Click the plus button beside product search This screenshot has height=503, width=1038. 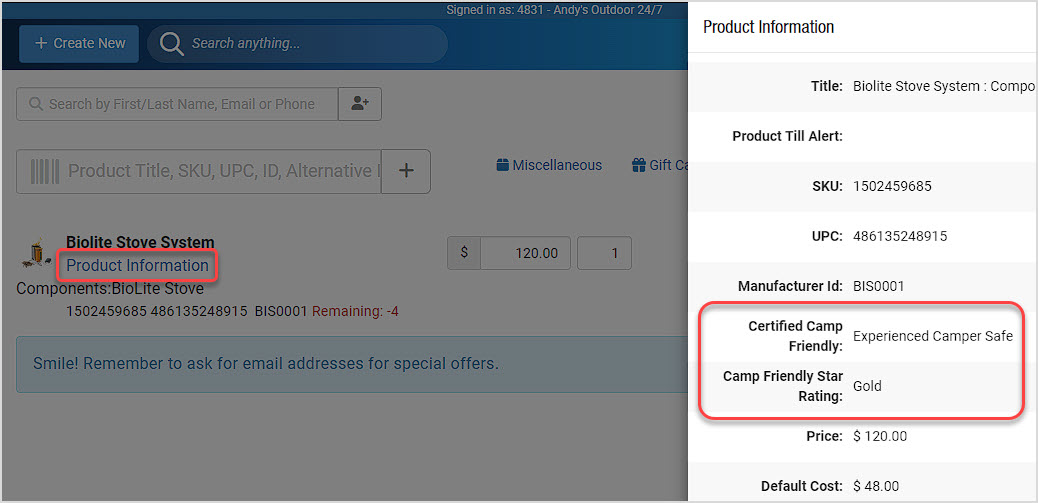(406, 171)
